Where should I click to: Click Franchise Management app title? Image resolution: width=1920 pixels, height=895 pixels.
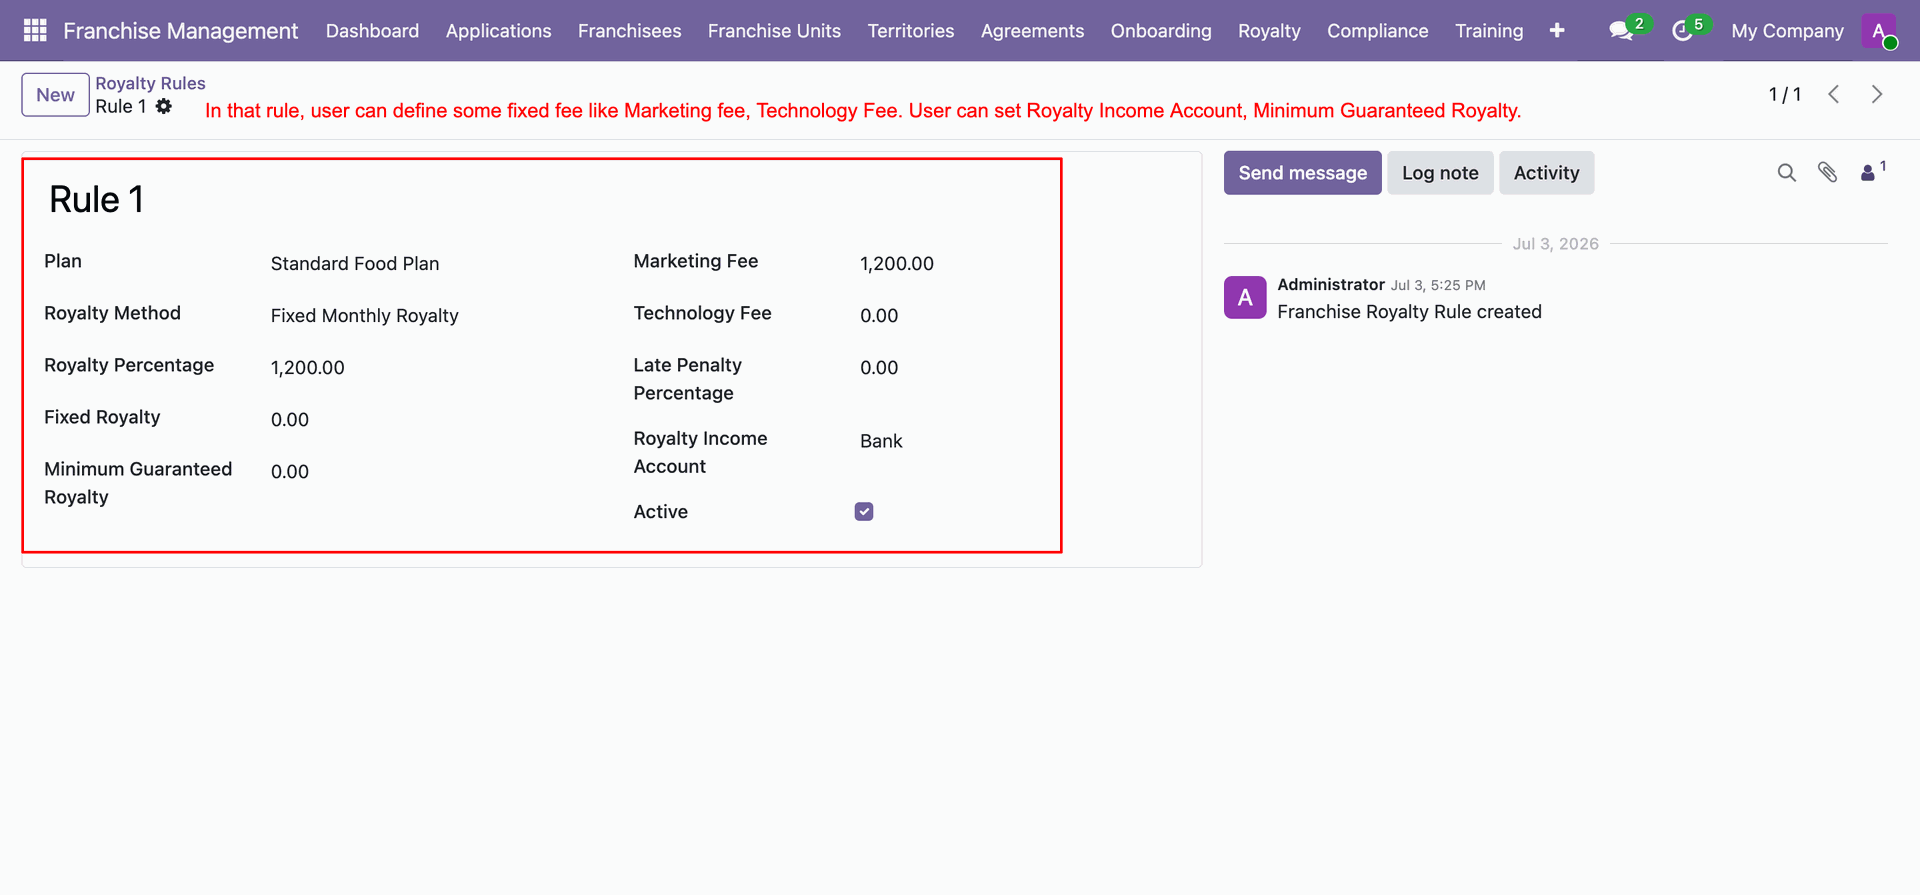[180, 31]
